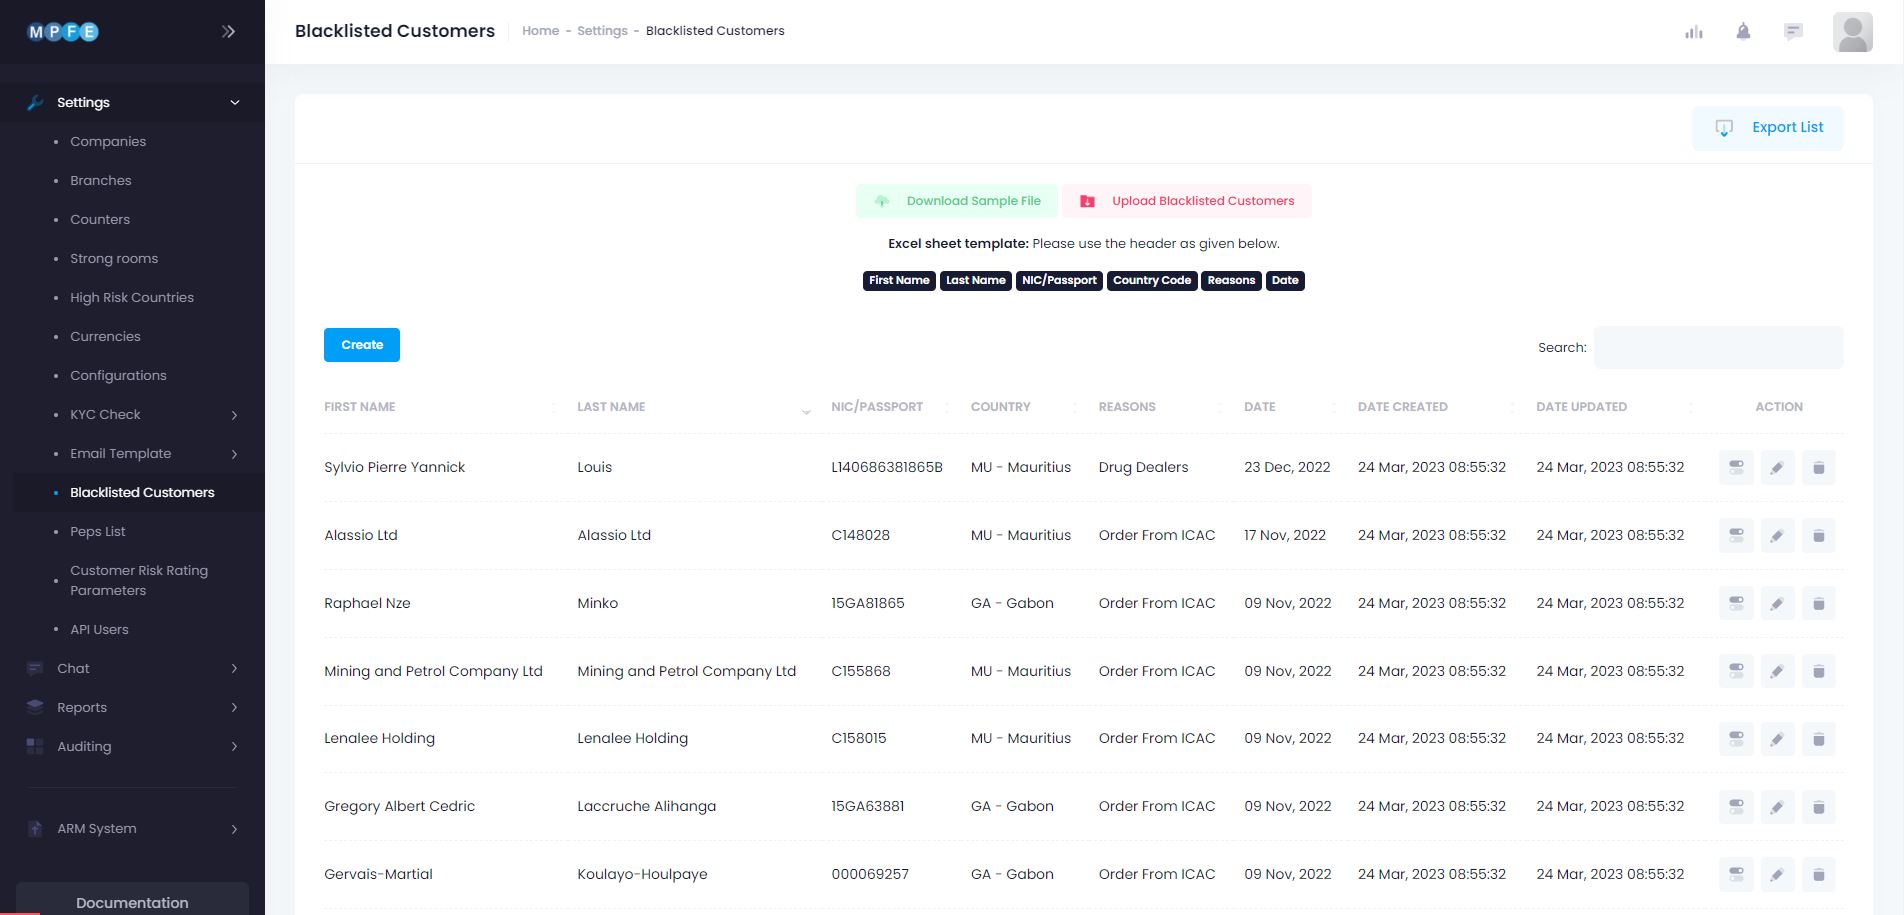1904x915 pixels.
Task: Toggle status for Gregory Albert Cedric
Action: click(1736, 807)
